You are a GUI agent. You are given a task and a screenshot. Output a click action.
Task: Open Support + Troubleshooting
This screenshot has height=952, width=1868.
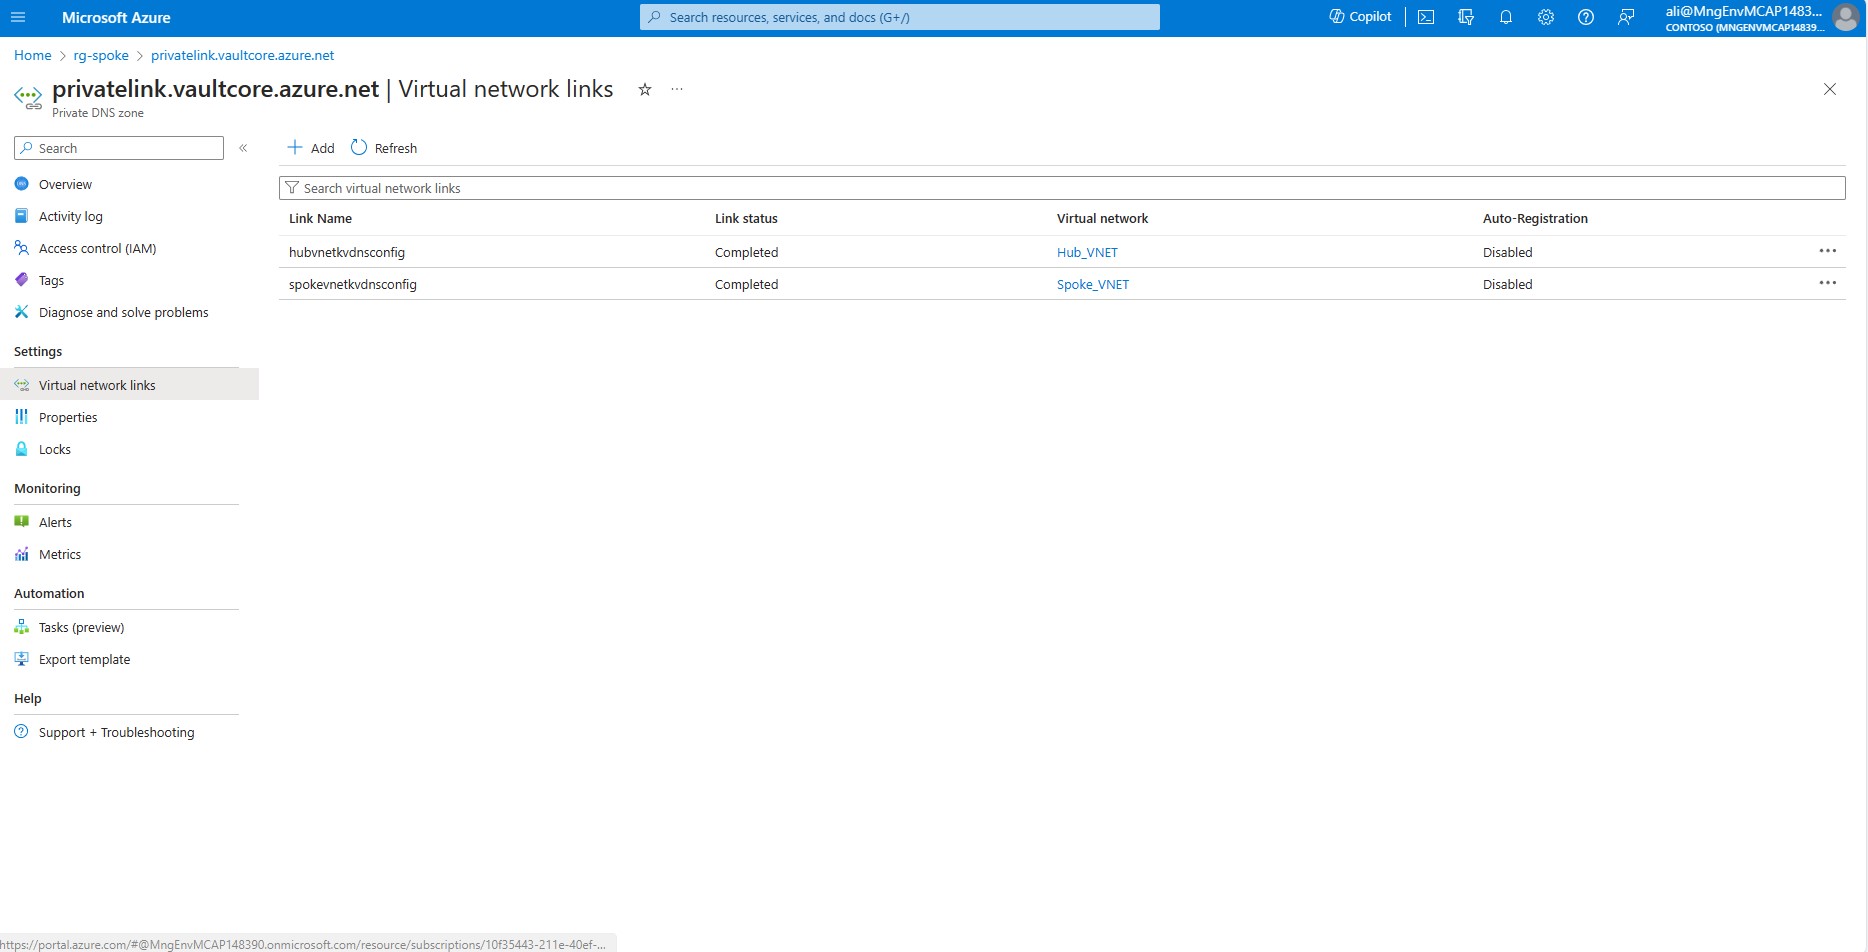(116, 732)
